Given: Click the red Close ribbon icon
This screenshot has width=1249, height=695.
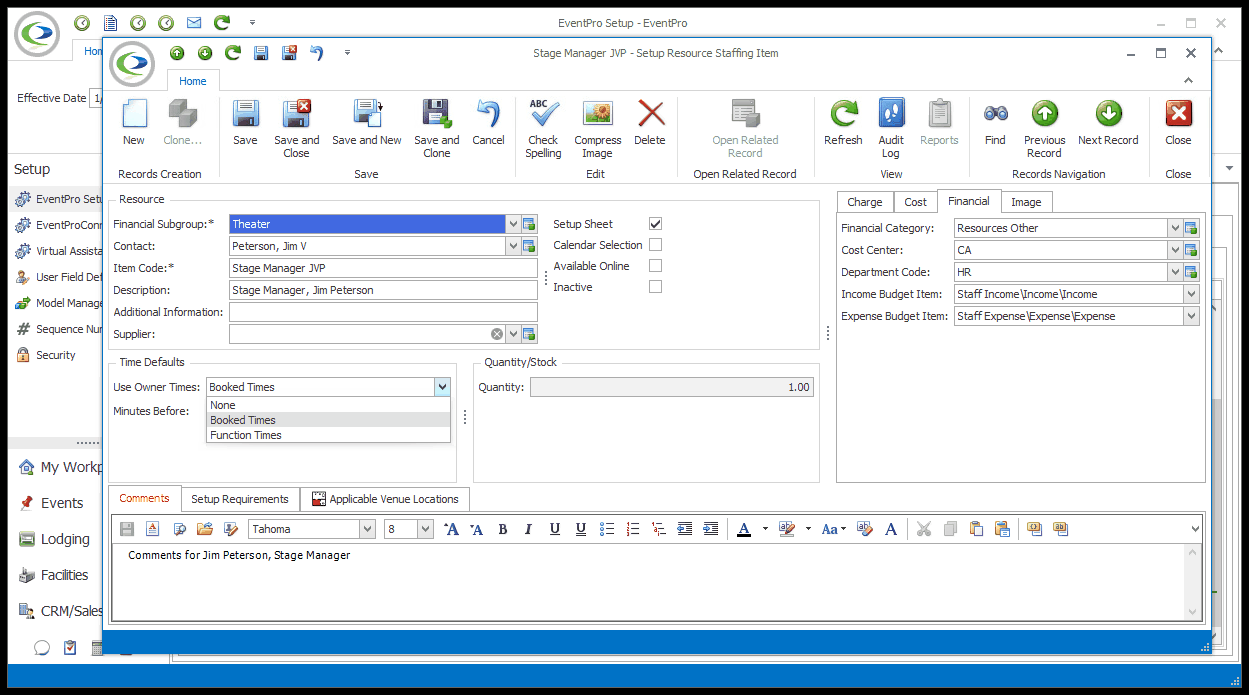Looking at the screenshot, I should [x=1178, y=114].
